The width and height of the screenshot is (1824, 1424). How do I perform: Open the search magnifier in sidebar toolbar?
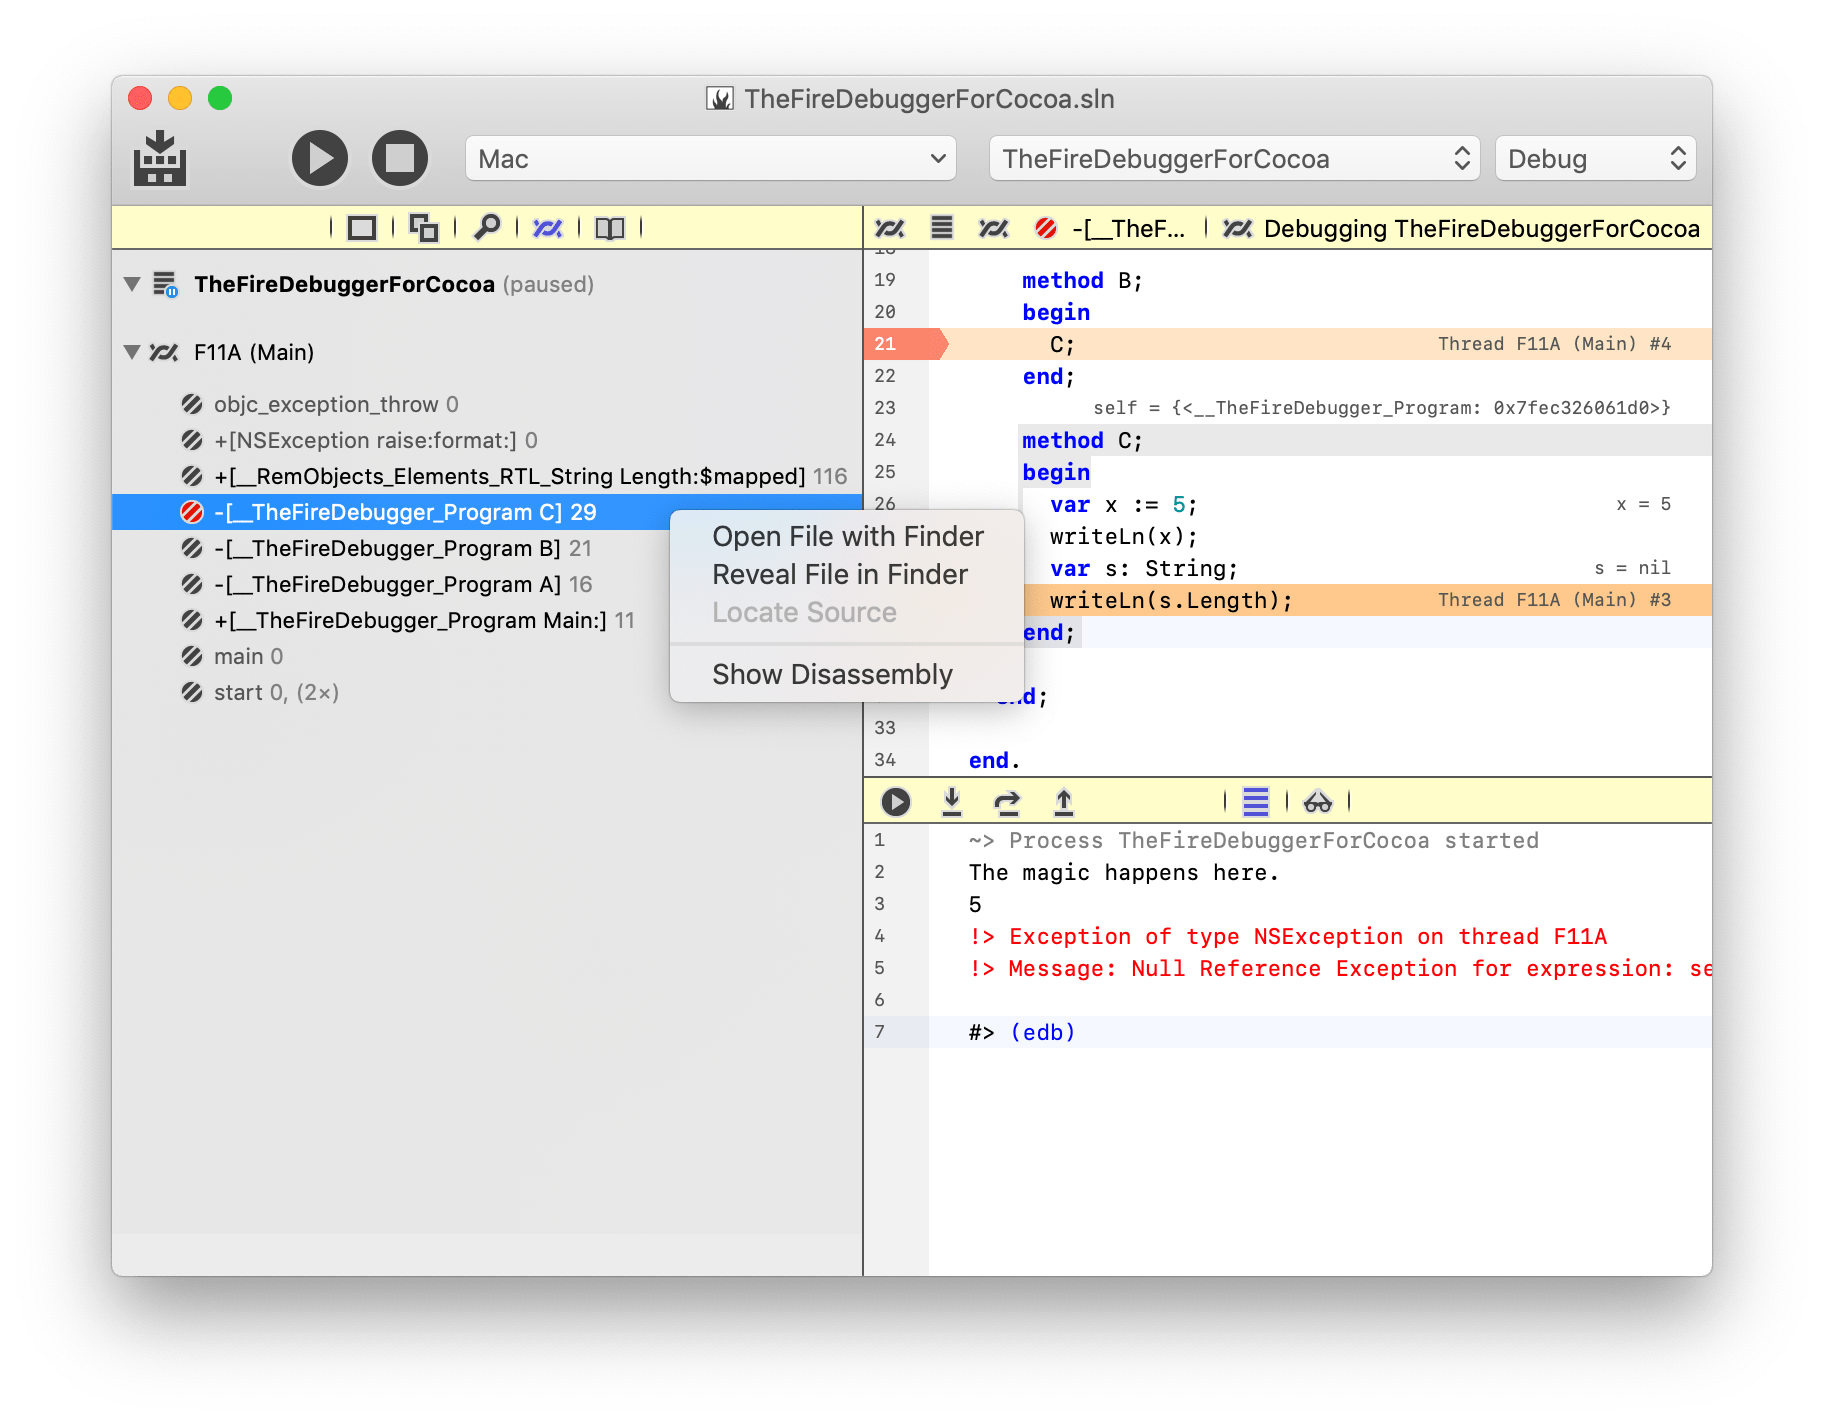click(487, 228)
